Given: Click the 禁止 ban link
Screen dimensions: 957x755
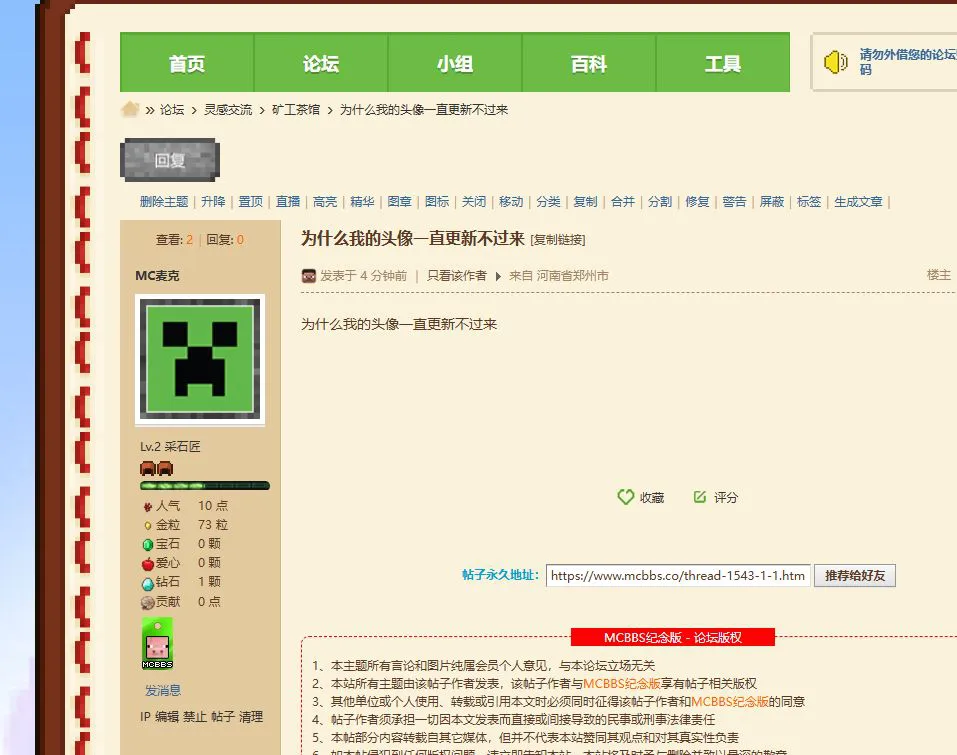Looking at the screenshot, I should coord(195,717).
